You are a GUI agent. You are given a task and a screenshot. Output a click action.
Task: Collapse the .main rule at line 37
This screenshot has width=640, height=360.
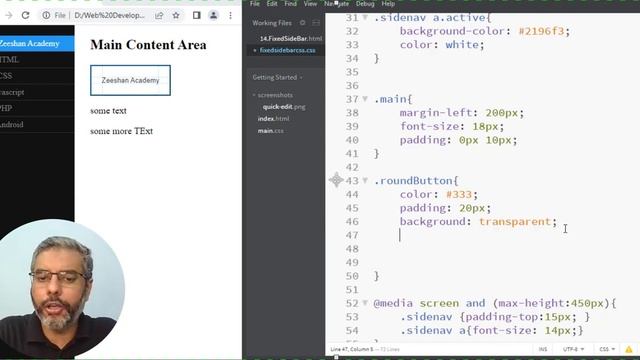(x=365, y=99)
